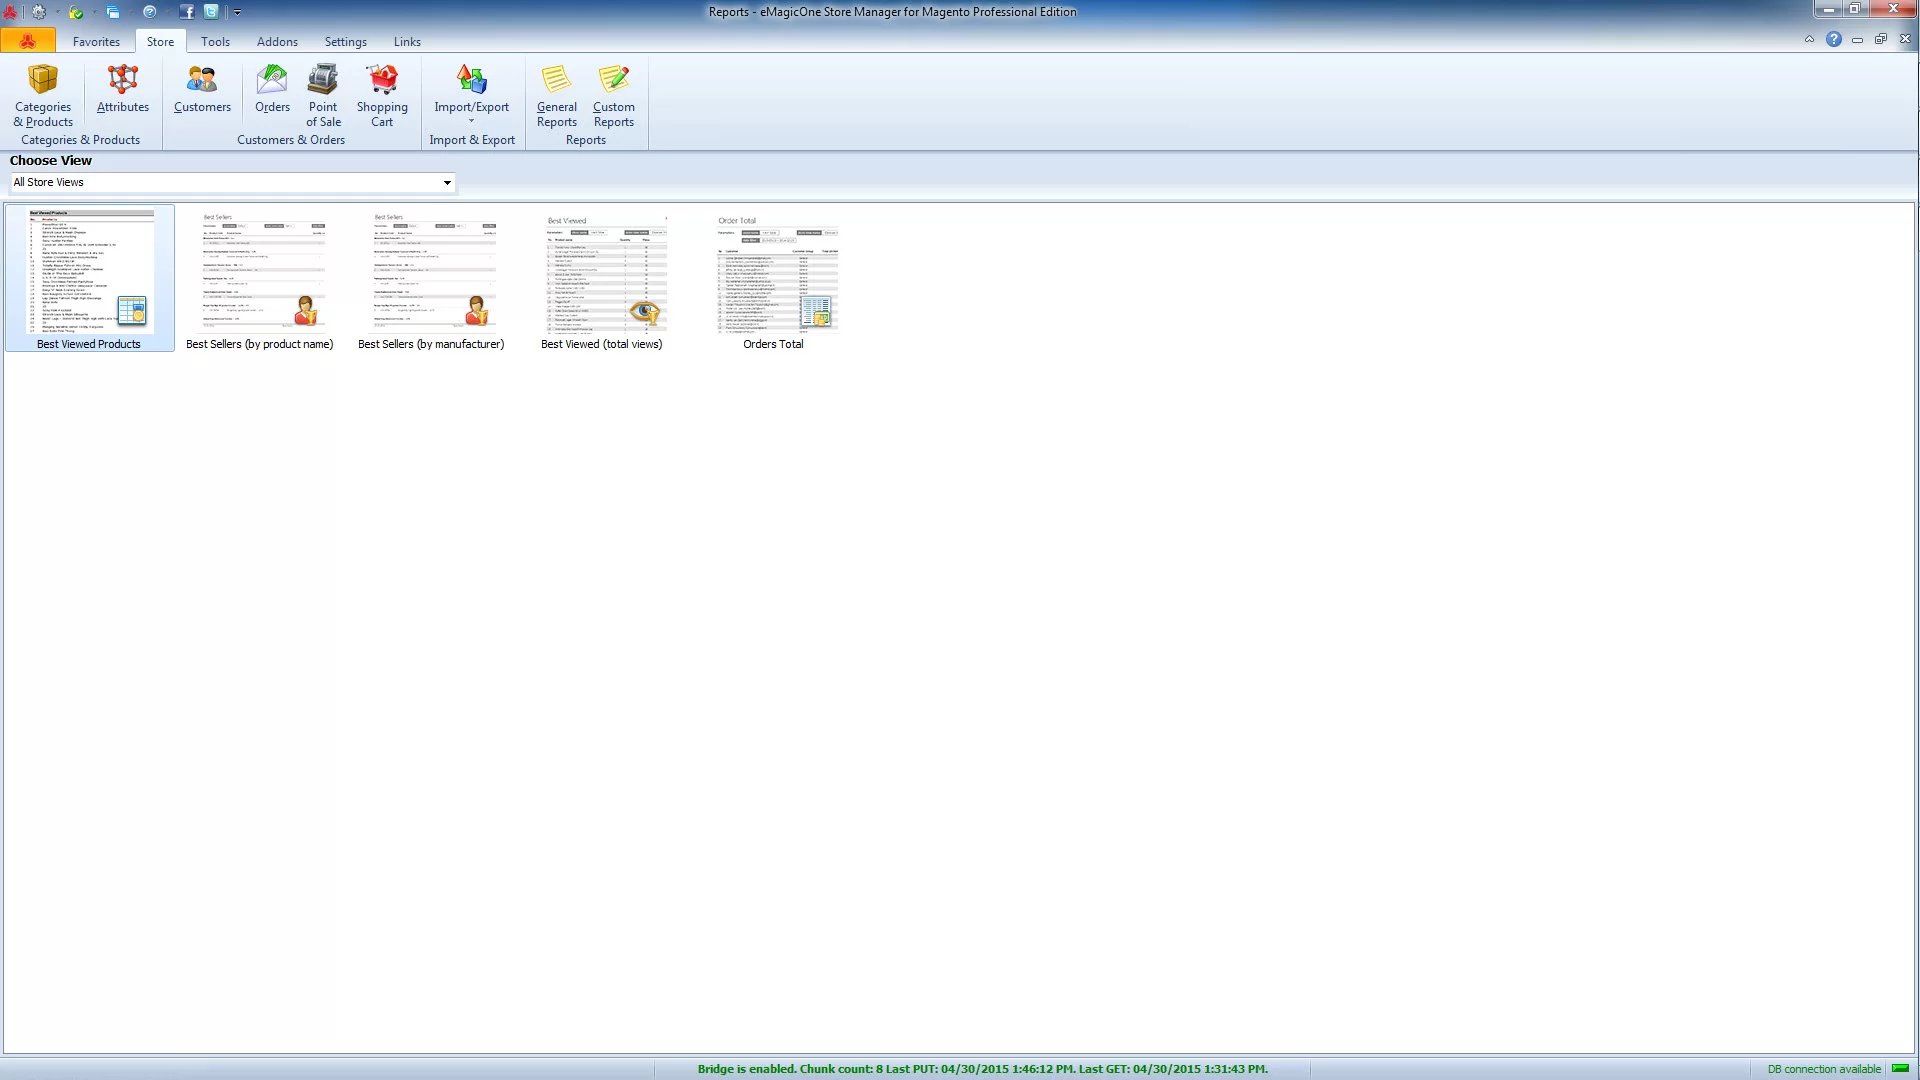The height and width of the screenshot is (1080, 1920).
Task: Select Best Sellers (by manufacturer) report
Action: point(431,278)
